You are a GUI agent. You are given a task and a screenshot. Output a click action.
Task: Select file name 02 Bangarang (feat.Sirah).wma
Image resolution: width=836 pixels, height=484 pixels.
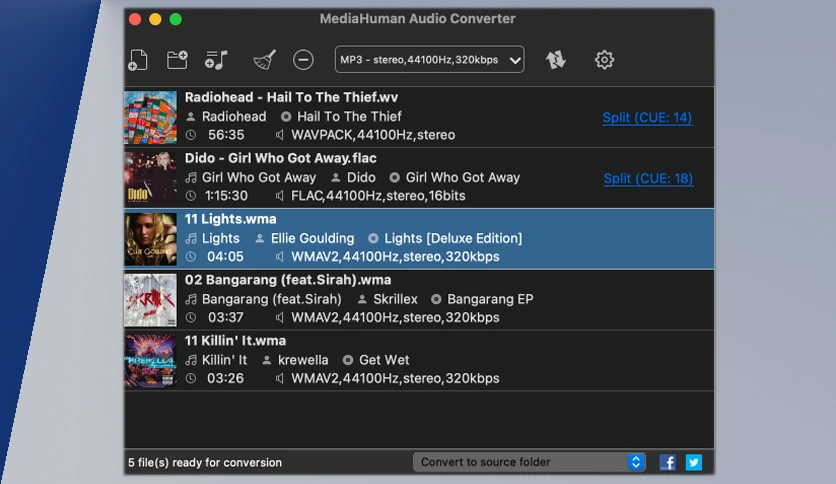point(288,279)
